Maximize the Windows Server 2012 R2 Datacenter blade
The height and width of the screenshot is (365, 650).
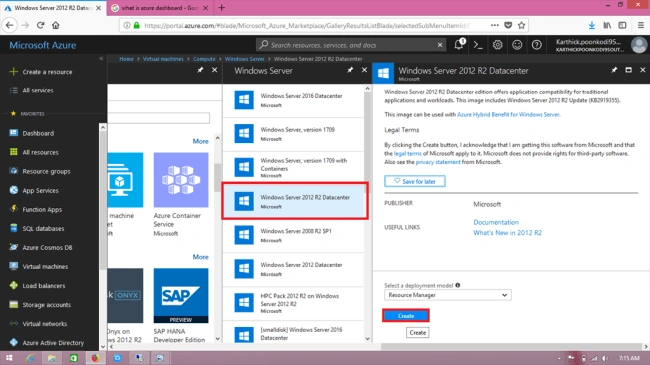tap(628, 70)
